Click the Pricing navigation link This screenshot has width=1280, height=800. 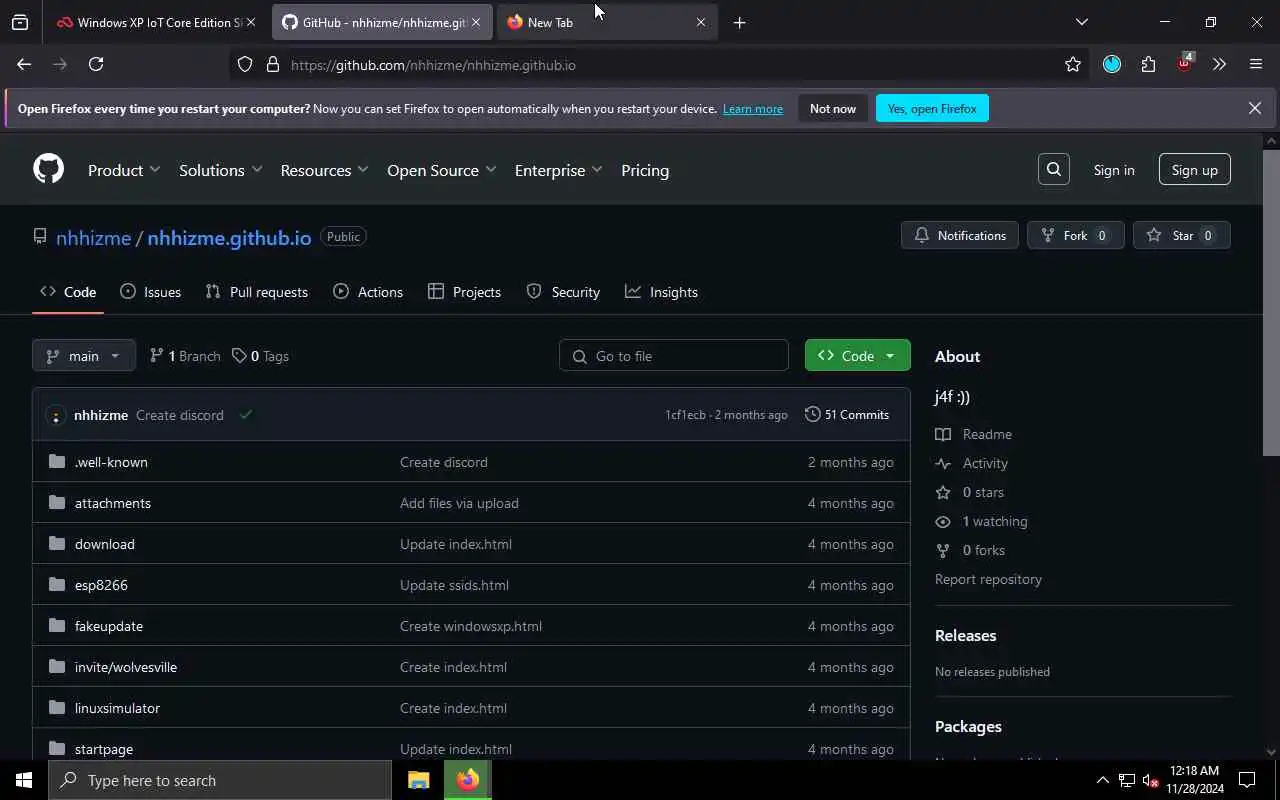tap(645, 170)
